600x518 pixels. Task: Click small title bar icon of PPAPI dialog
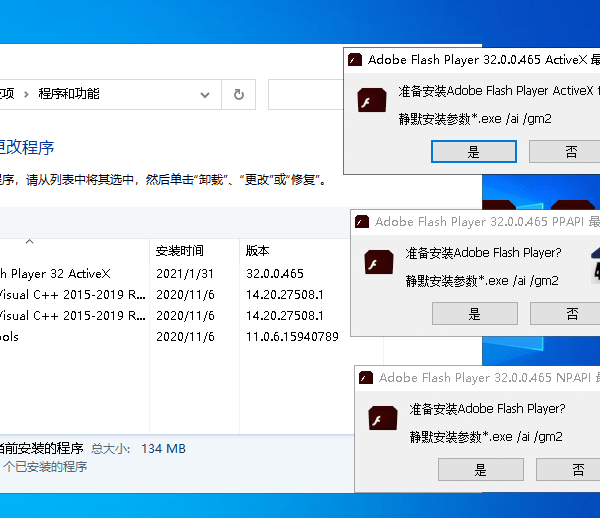(362, 222)
